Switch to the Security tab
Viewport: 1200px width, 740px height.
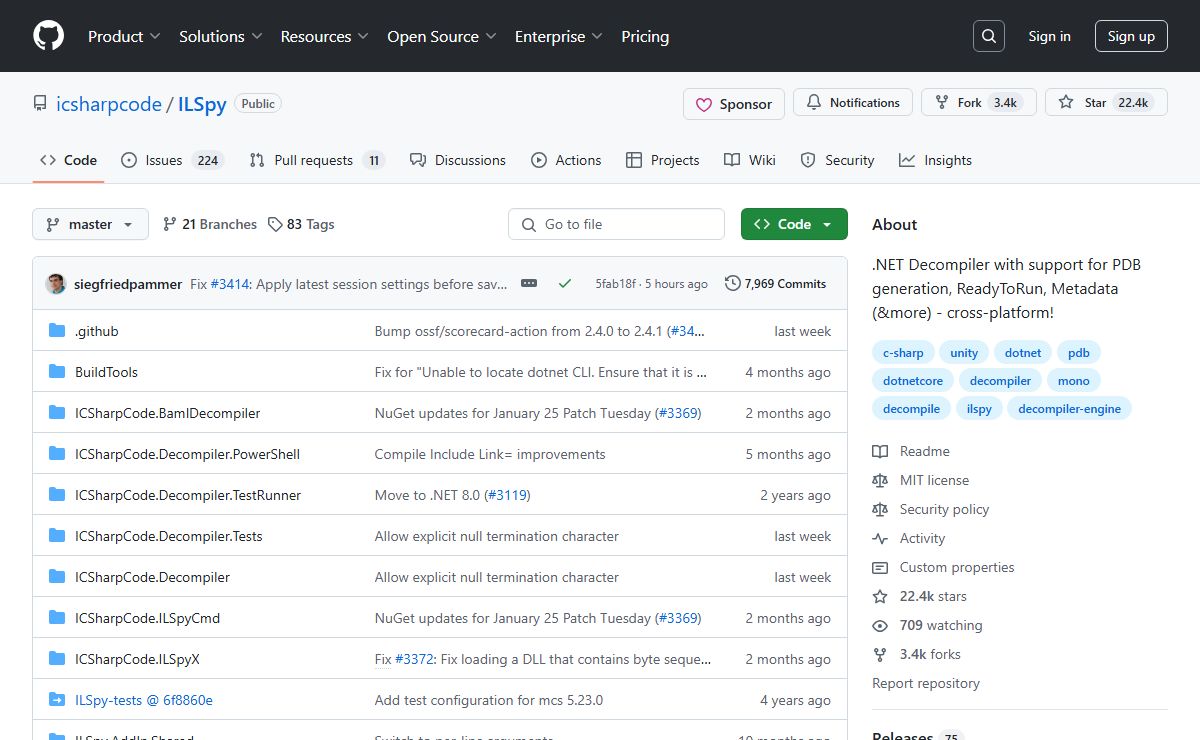coord(837,160)
